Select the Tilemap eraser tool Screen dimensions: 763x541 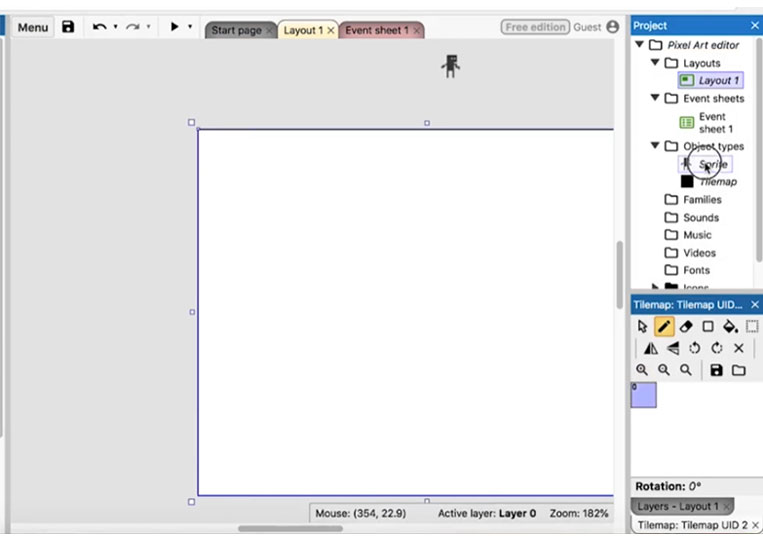686,326
